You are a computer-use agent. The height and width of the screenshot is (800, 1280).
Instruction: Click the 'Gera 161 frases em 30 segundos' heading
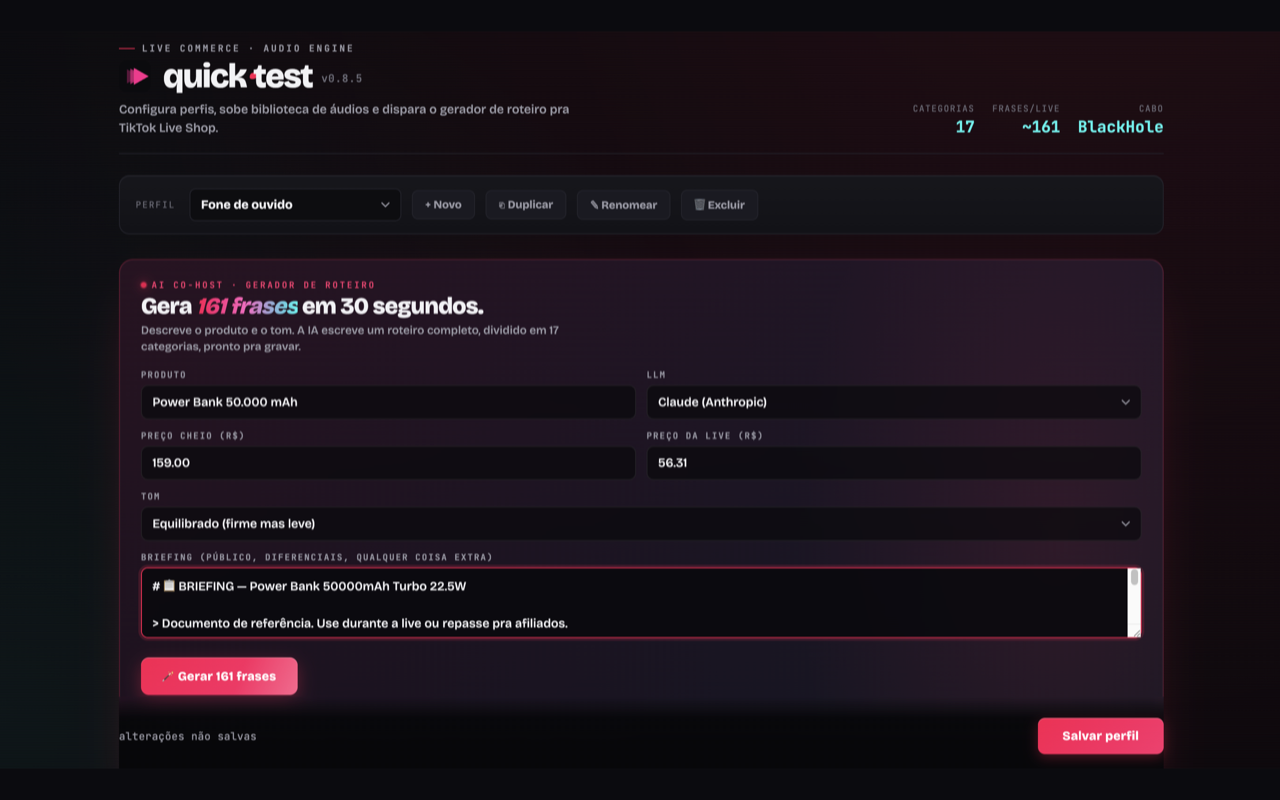click(312, 306)
